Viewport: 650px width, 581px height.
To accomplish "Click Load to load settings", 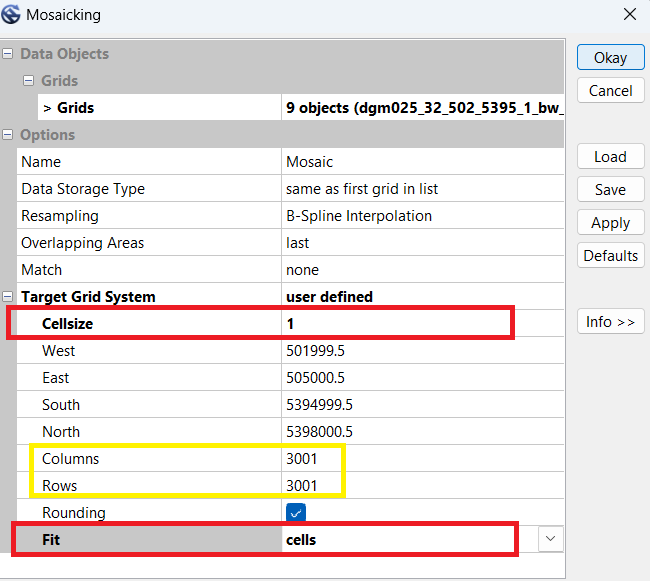I will click(x=610, y=157).
